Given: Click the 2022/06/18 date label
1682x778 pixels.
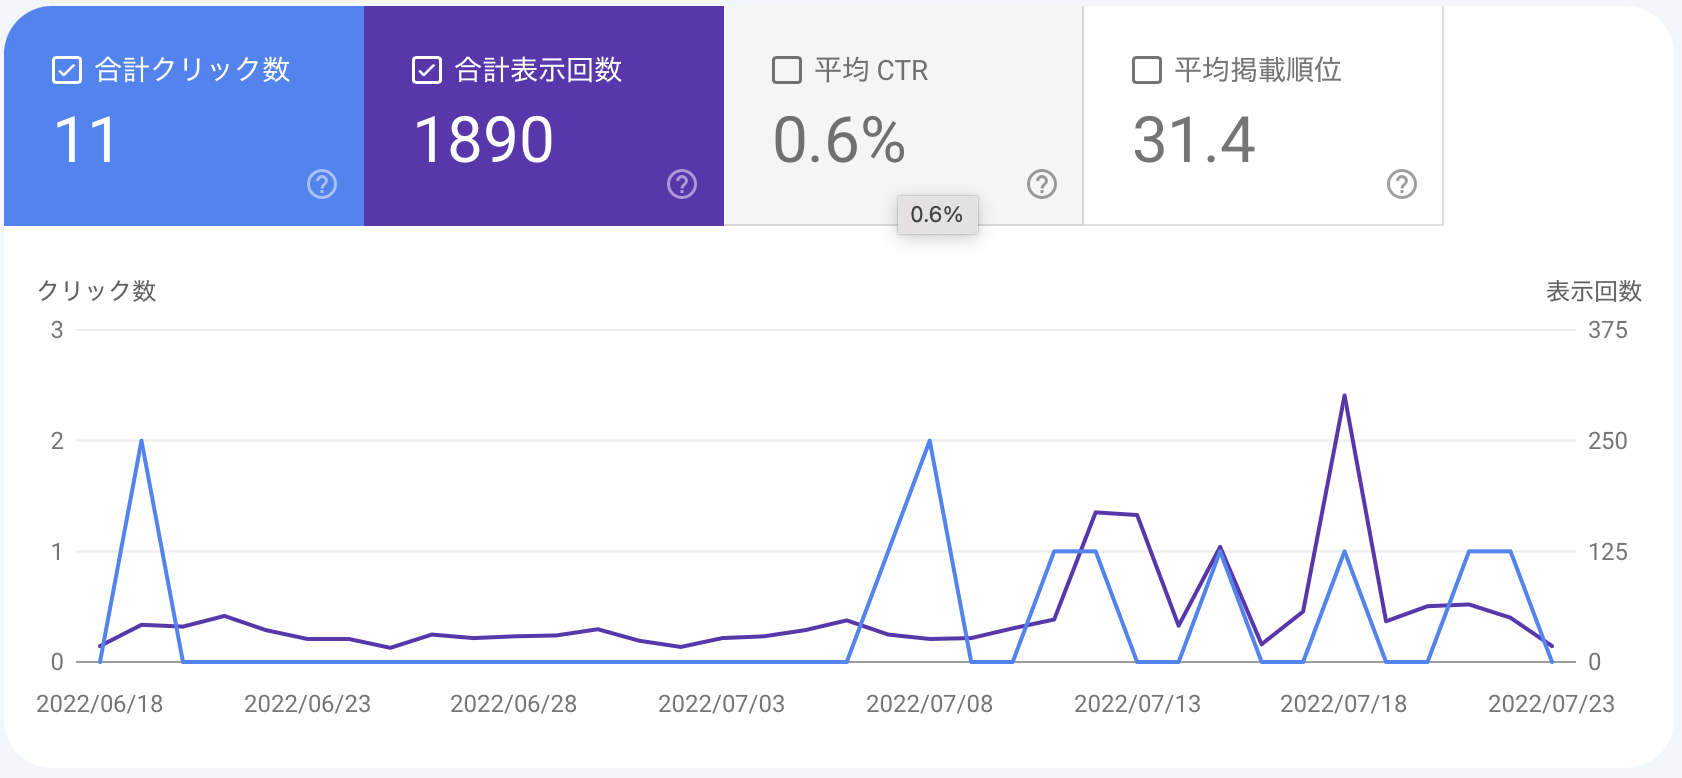Looking at the screenshot, I should coord(100,704).
